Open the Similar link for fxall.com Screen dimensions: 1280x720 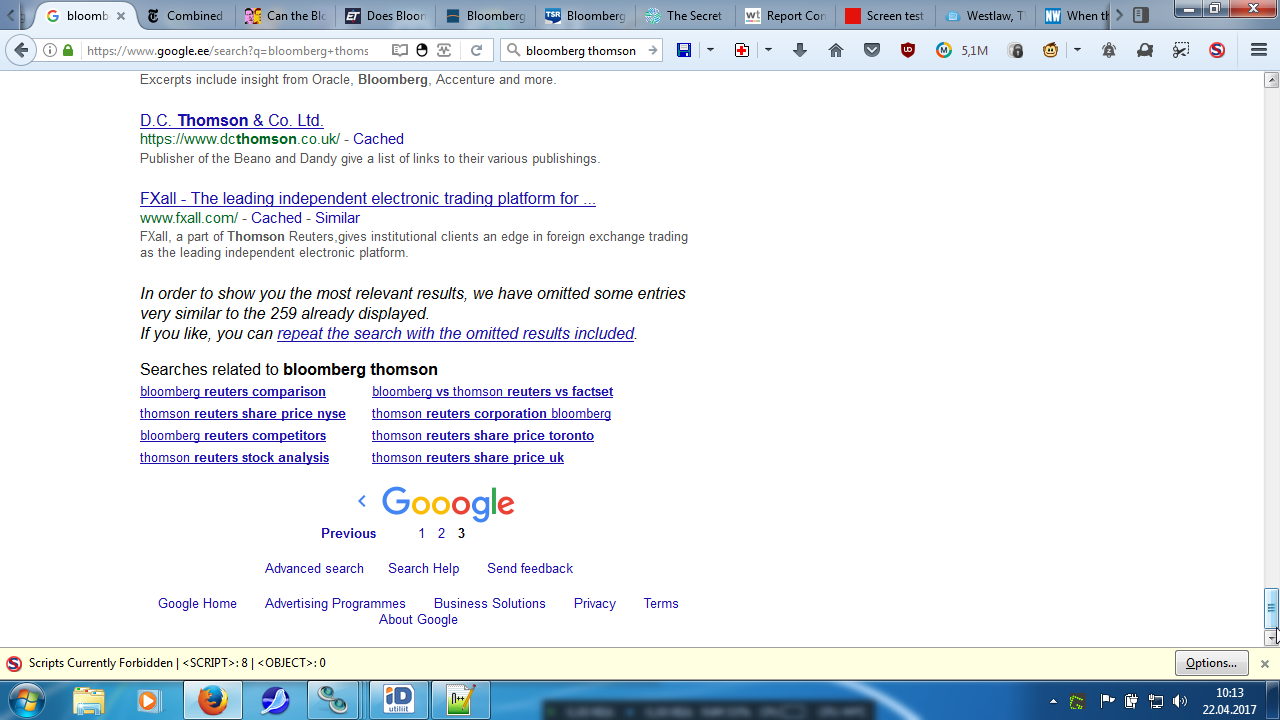point(337,218)
